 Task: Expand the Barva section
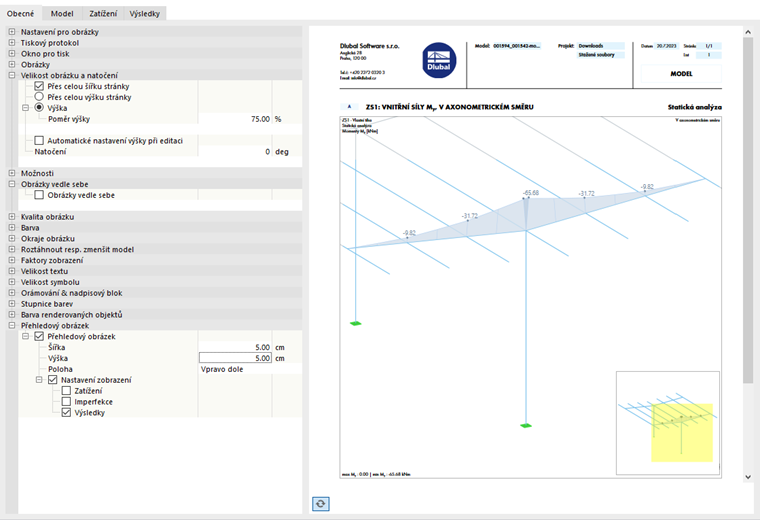pos(12,227)
